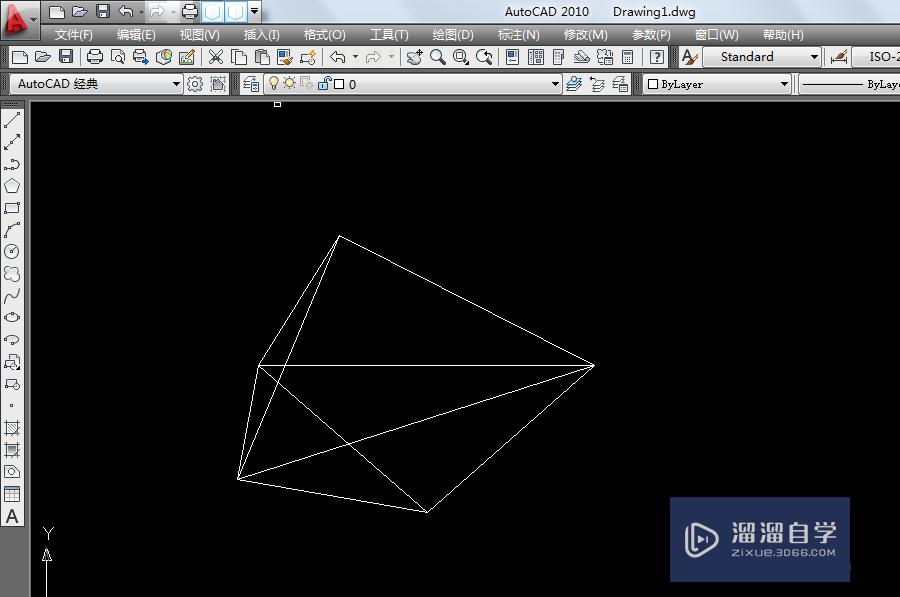Click the Make Block tool
The width and height of the screenshot is (900, 597).
tap(12, 383)
